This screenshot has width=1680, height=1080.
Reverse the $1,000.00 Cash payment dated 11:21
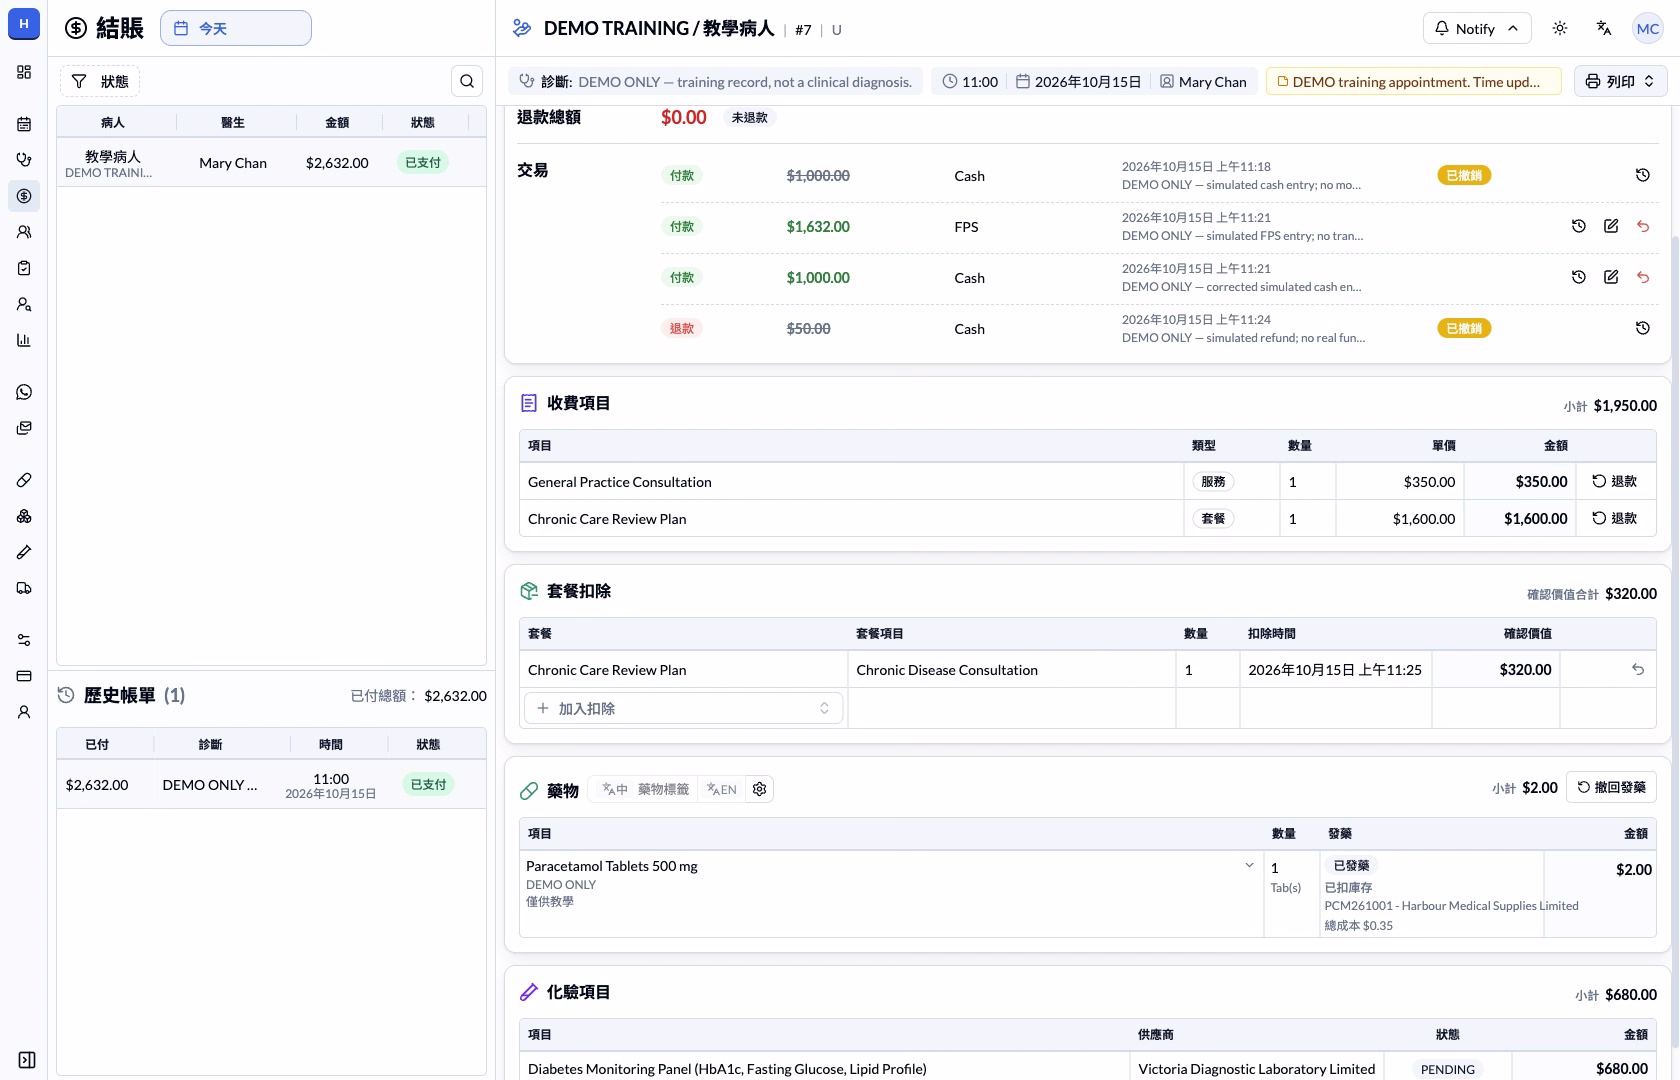pos(1643,277)
